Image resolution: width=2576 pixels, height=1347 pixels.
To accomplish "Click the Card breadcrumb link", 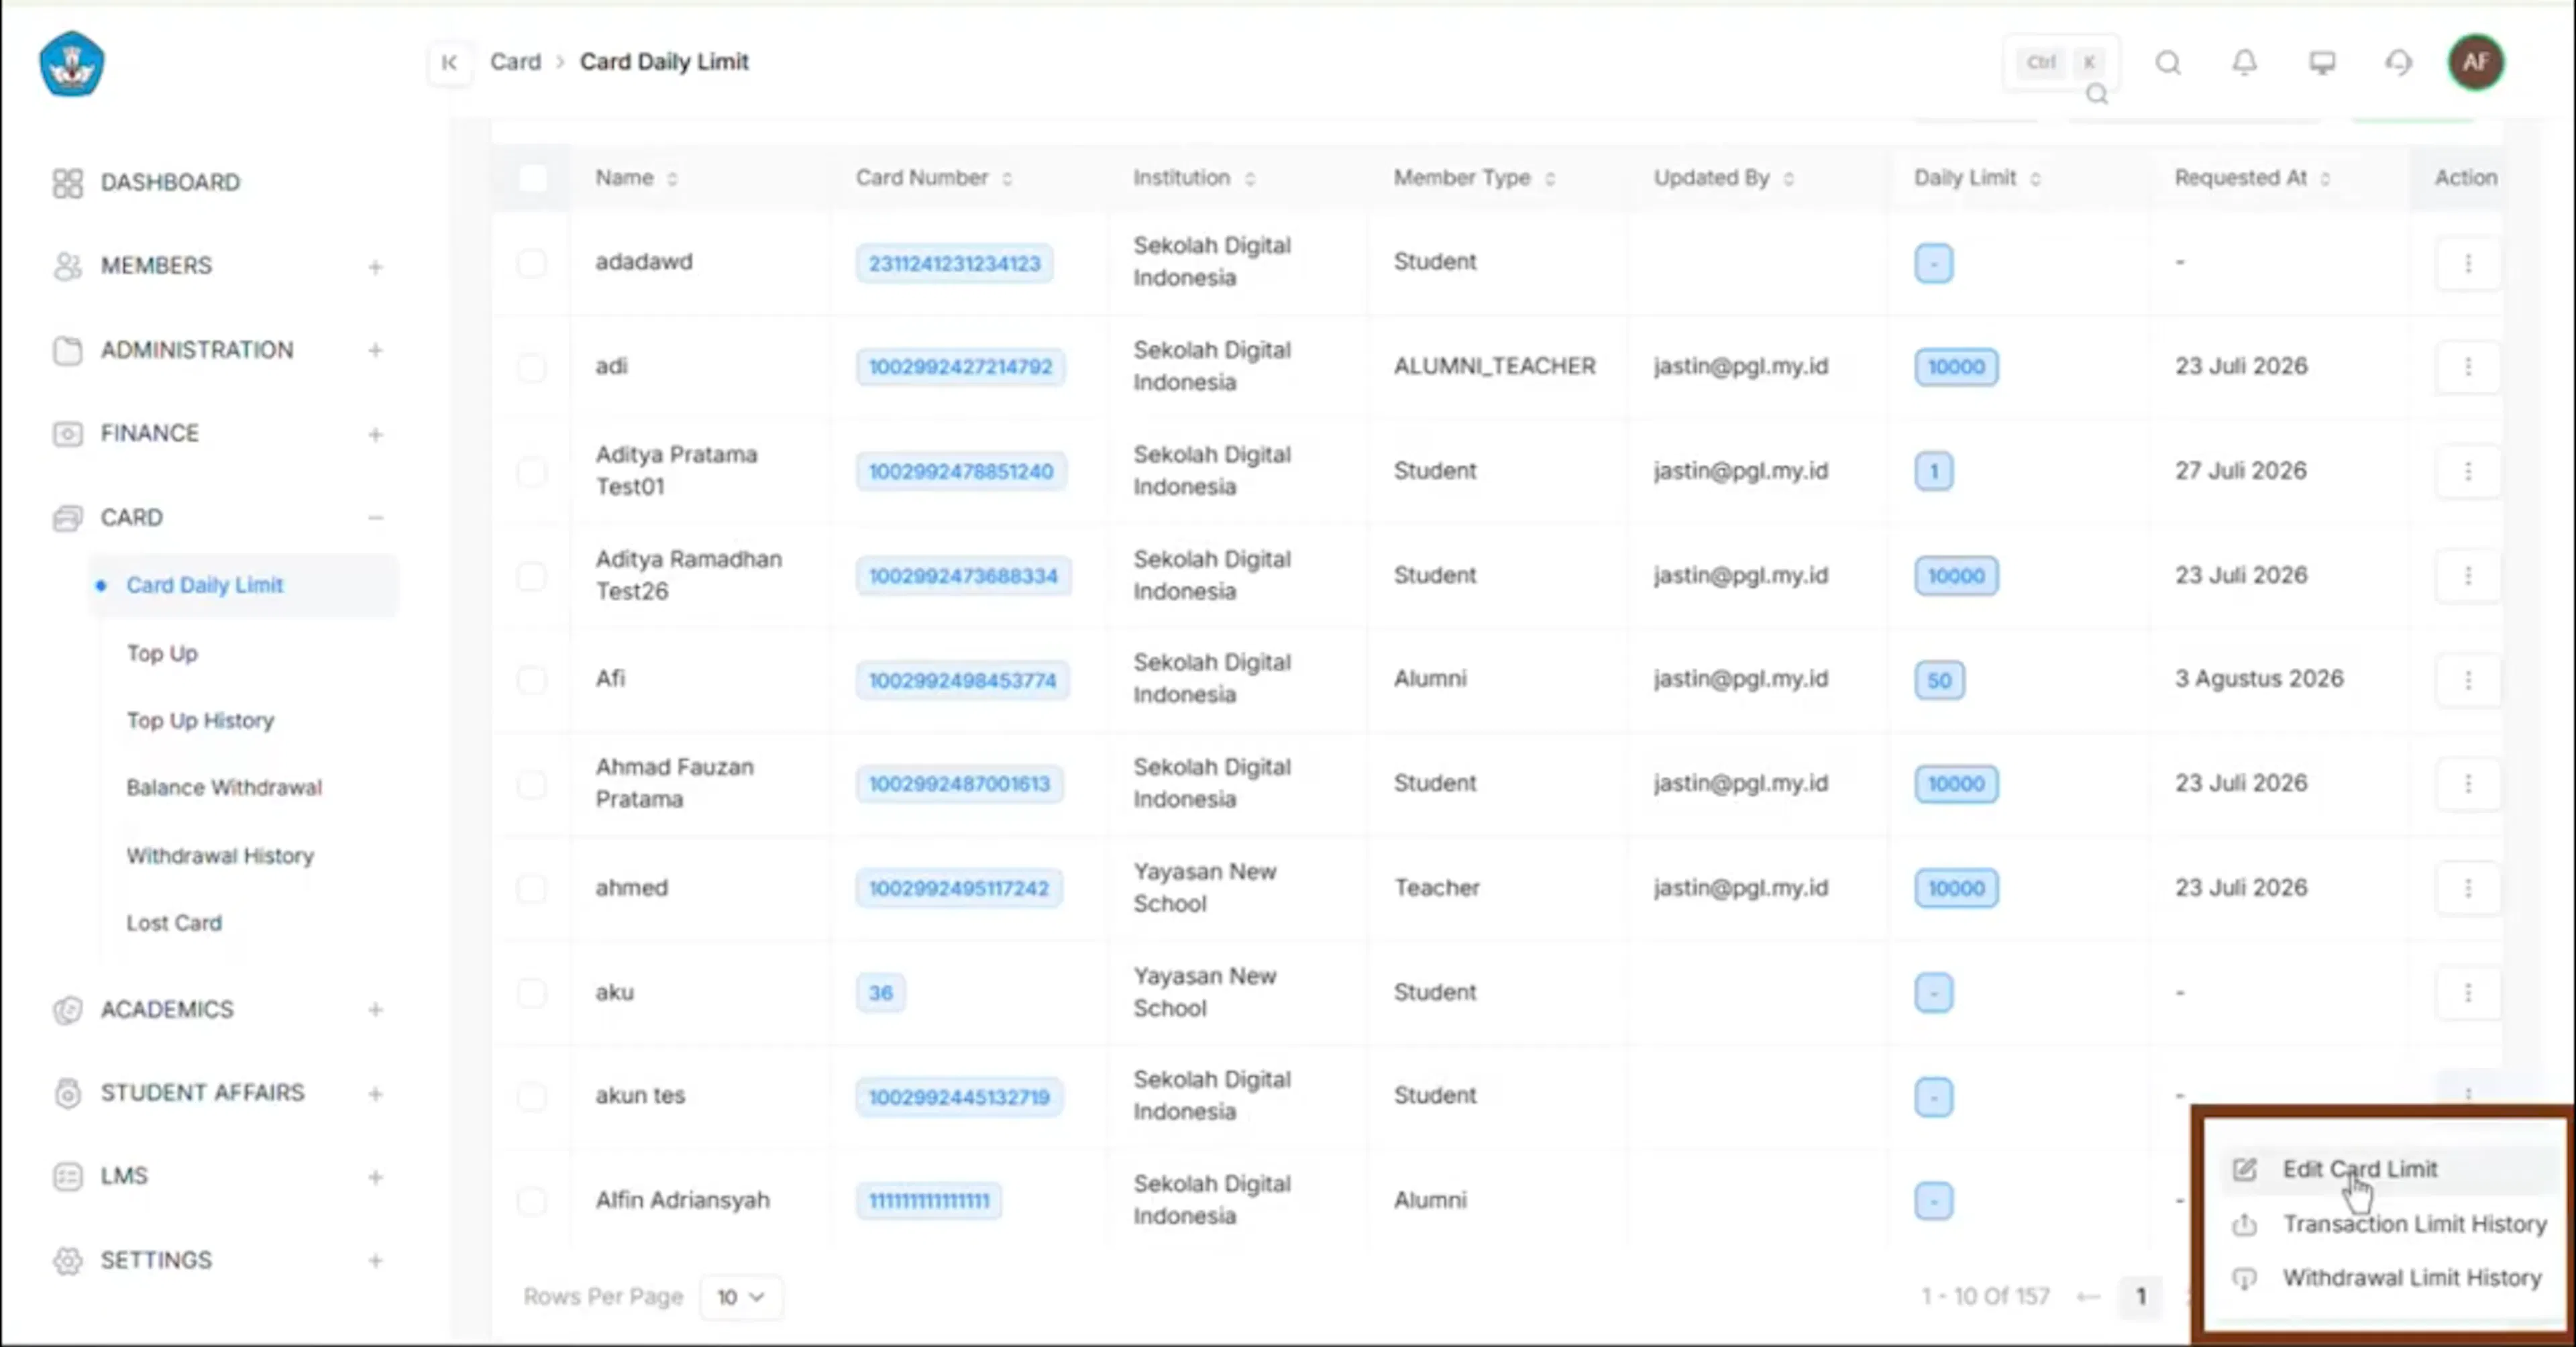I will click(x=515, y=62).
